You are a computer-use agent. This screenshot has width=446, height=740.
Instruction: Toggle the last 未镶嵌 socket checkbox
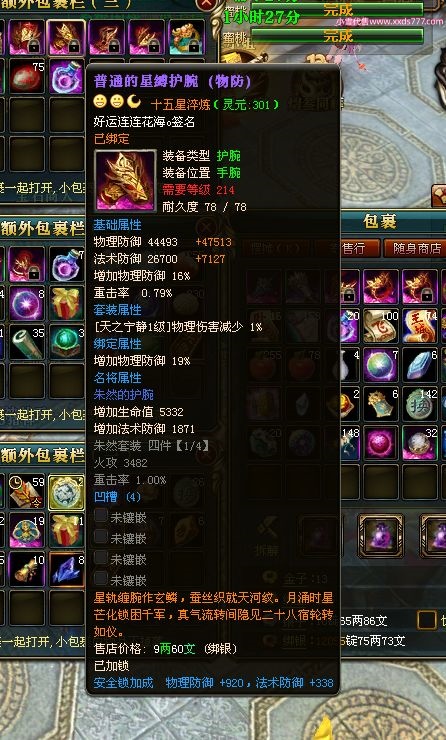[101, 578]
